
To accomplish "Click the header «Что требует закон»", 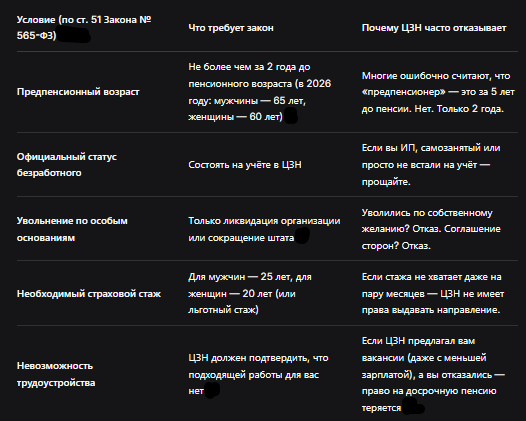I will (231, 28).
